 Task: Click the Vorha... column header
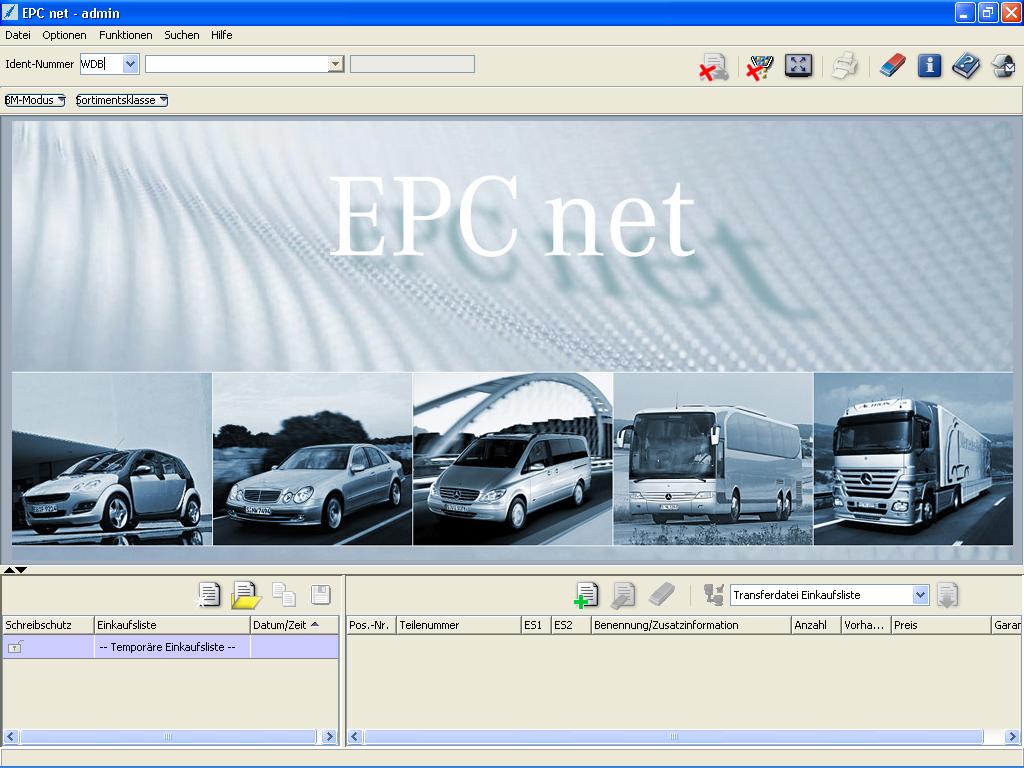click(x=866, y=625)
